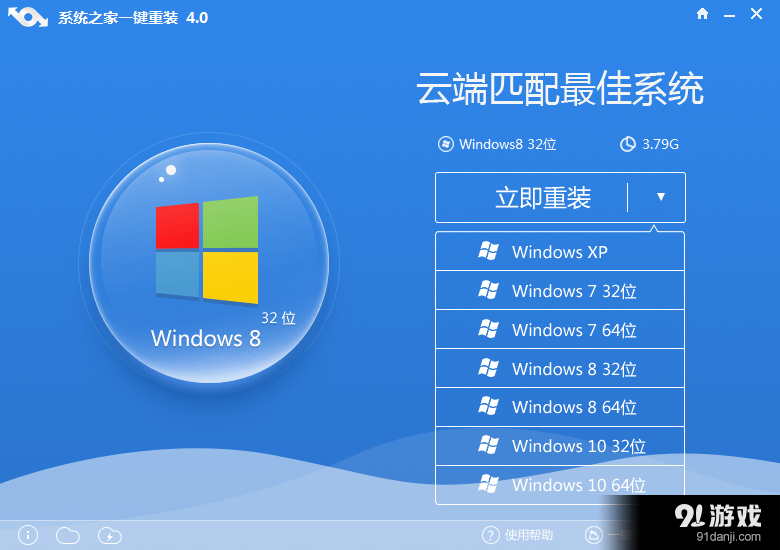The width and height of the screenshot is (780, 550).
Task: Open the 使用帮助 help link
Action: [x=529, y=535]
